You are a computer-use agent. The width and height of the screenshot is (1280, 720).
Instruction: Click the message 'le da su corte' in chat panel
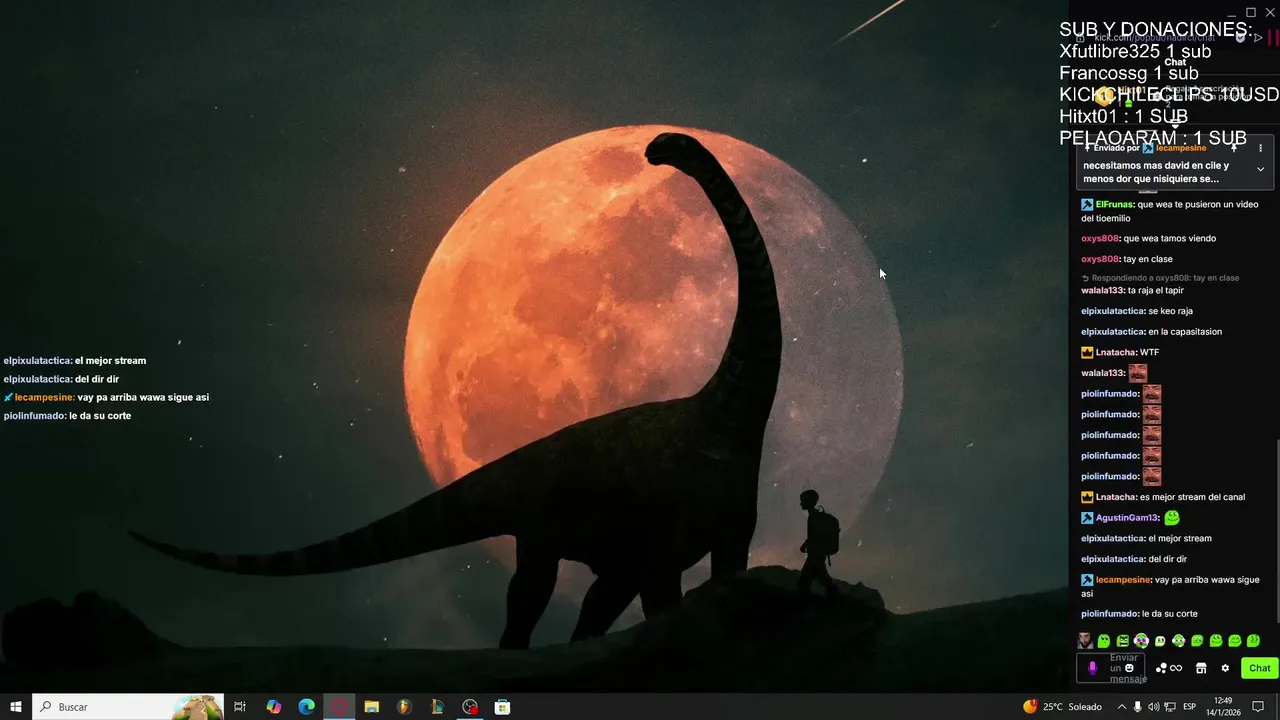(x=1169, y=614)
